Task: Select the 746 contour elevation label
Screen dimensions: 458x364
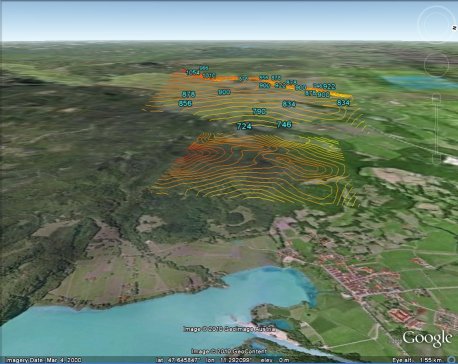Action: click(x=284, y=124)
